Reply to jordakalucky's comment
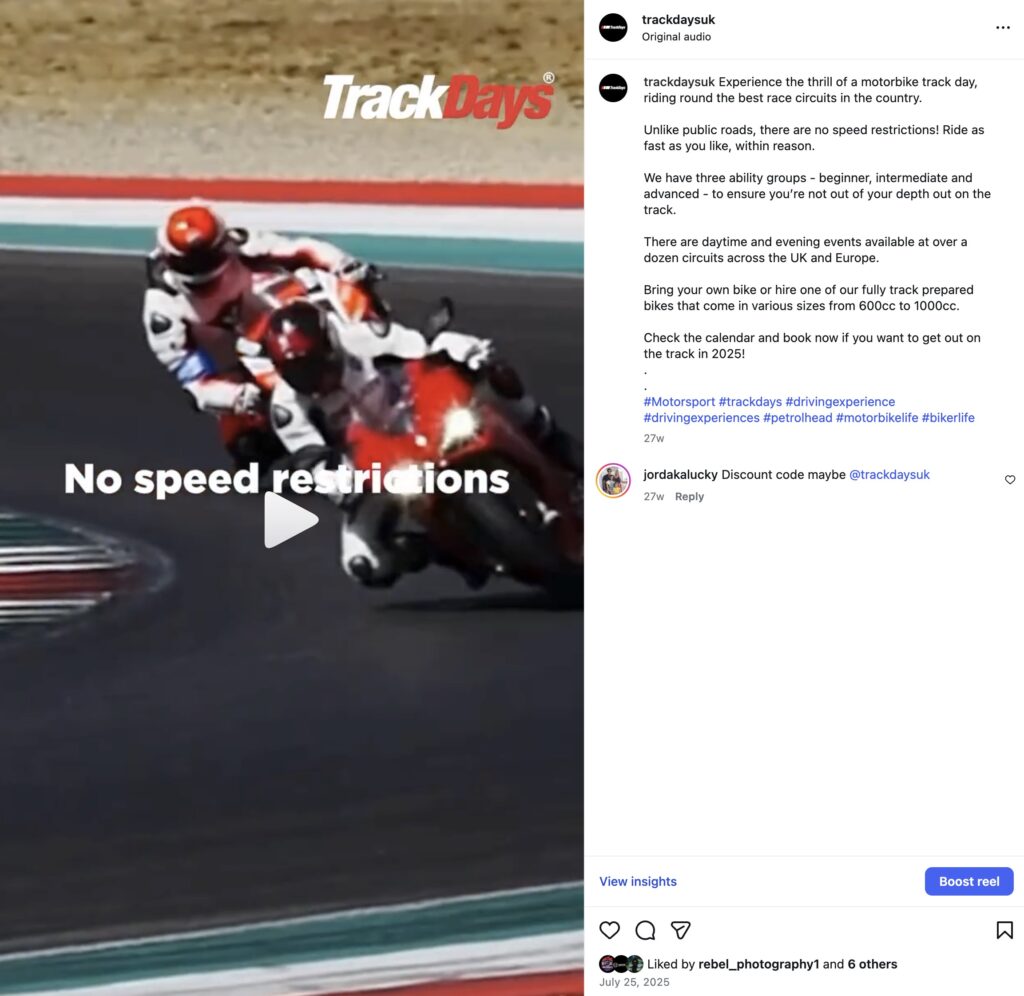The height and width of the screenshot is (996, 1024). tap(689, 496)
